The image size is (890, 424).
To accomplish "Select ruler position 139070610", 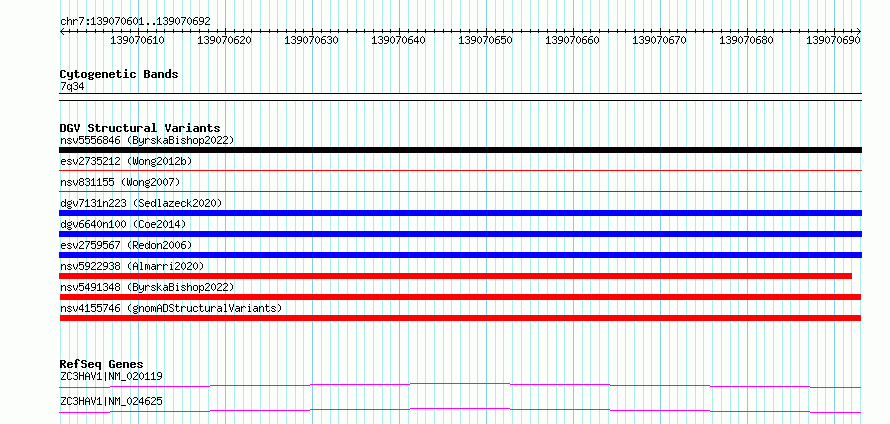I will tap(137, 40).
